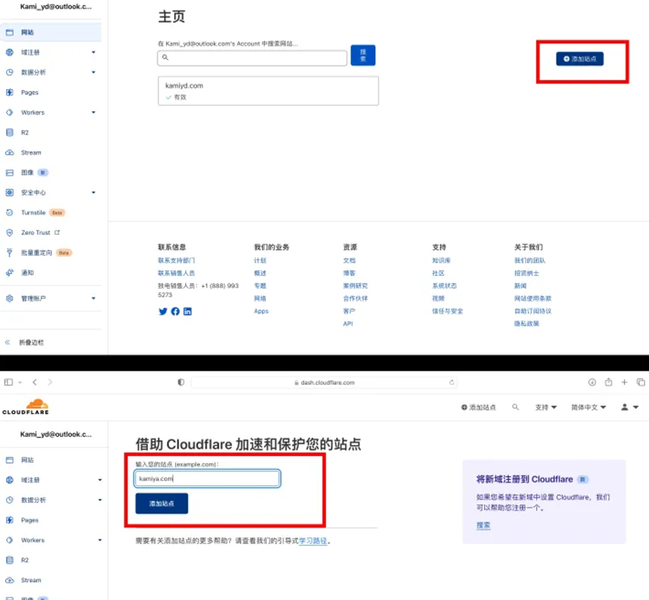Go back with the Safari back arrow
This screenshot has height=600, width=649.
[35, 382]
